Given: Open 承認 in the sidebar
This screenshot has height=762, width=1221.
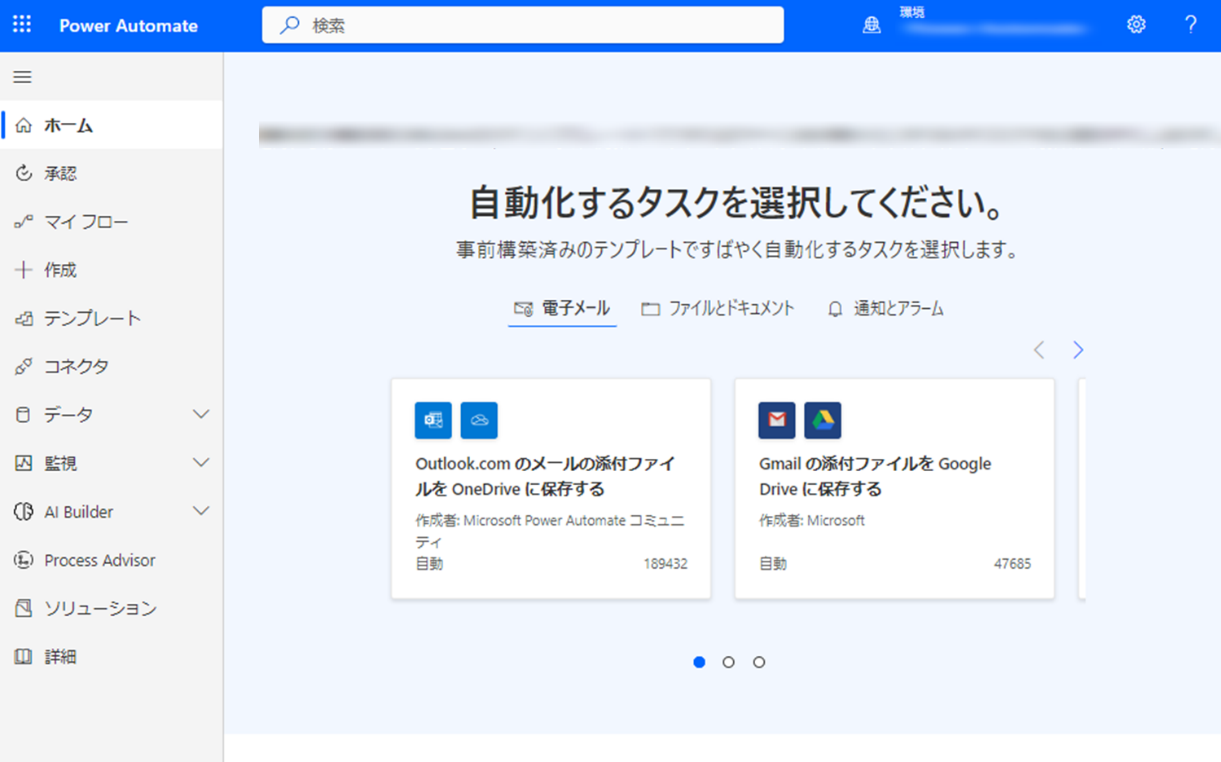Looking at the screenshot, I should click(x=111, y=173).
